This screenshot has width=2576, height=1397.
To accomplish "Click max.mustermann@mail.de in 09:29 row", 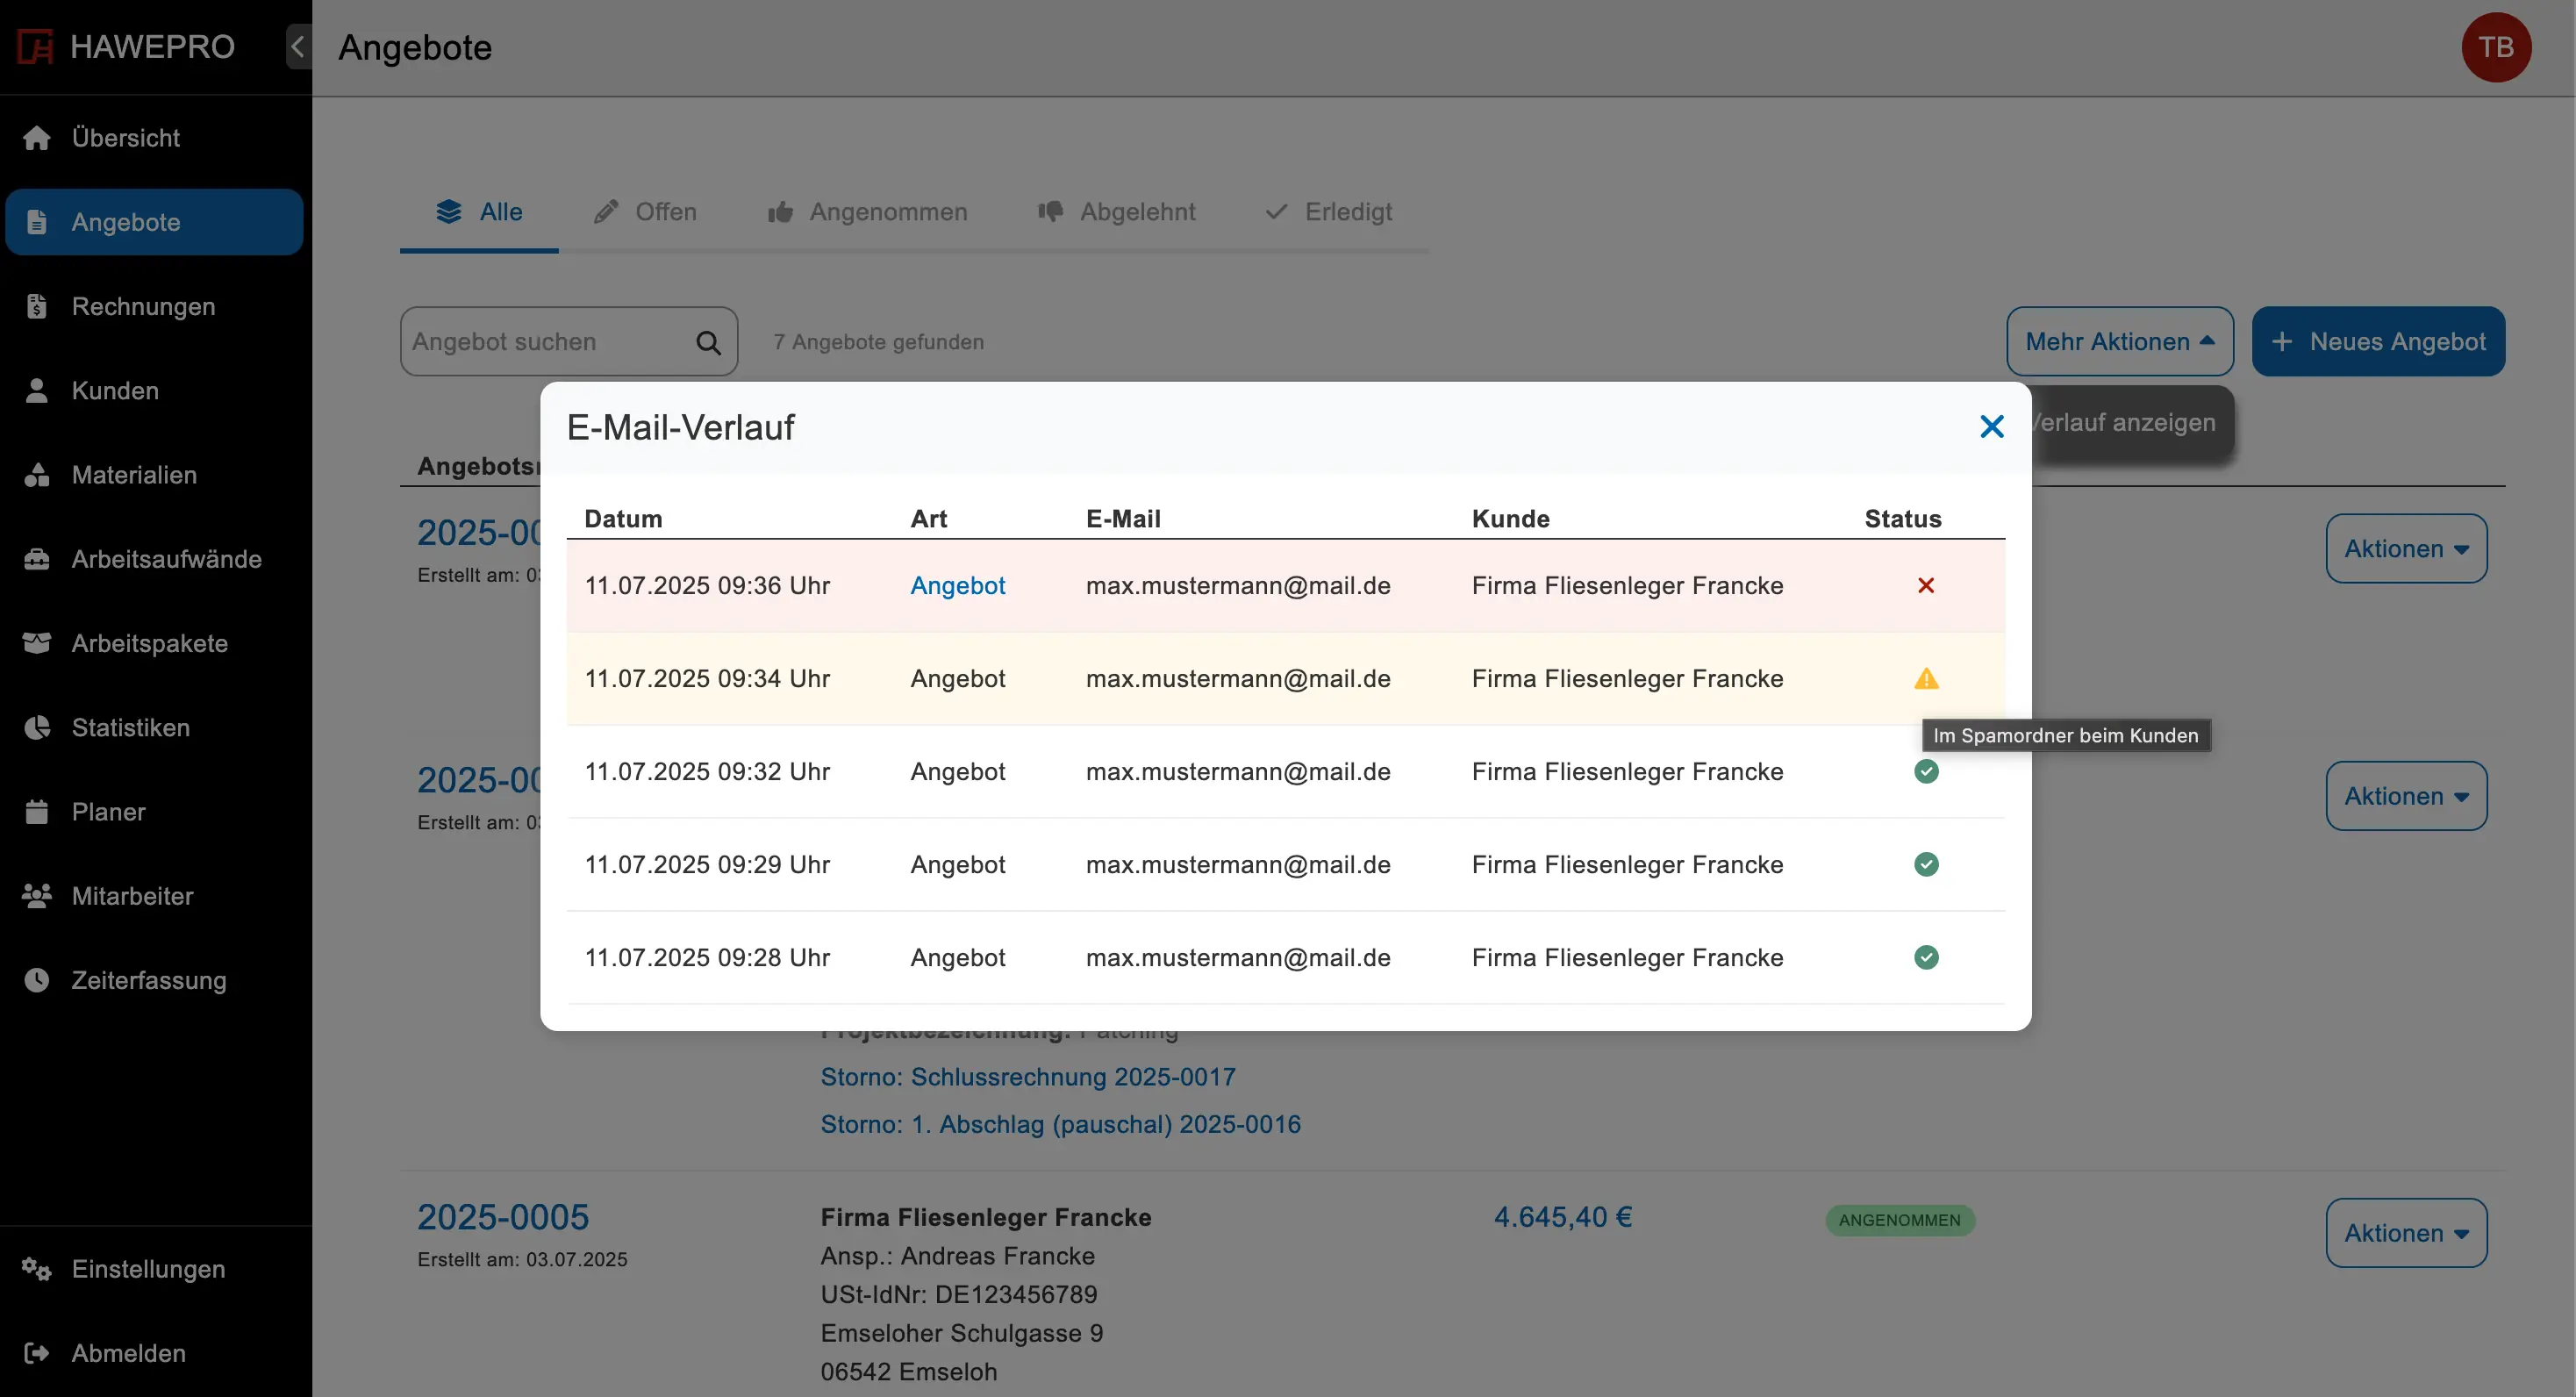I will tap(1238, 864).
